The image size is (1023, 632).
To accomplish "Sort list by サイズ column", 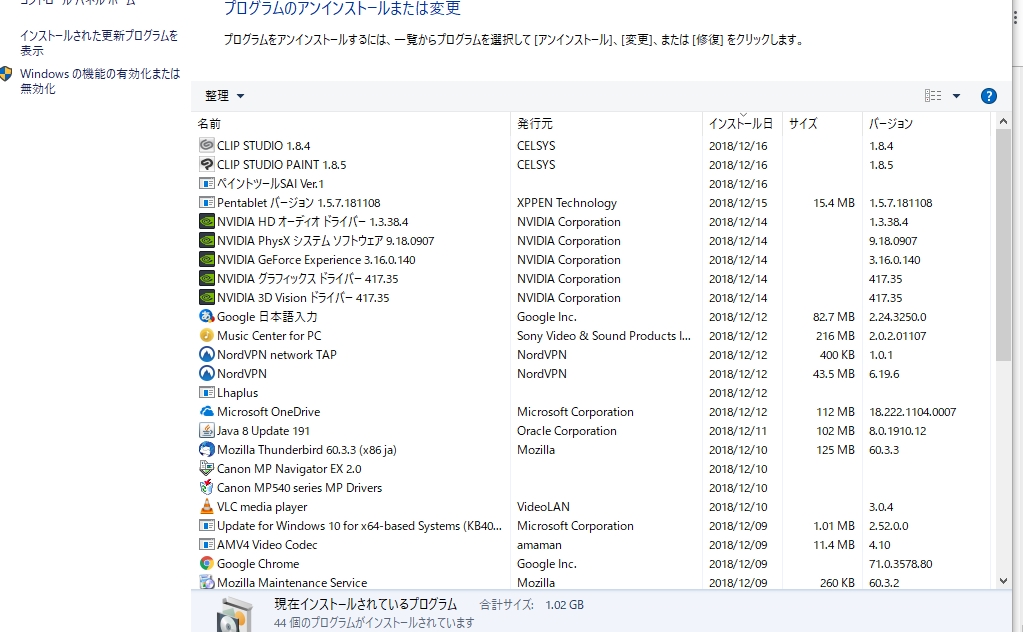I will (x=822, y=123).
